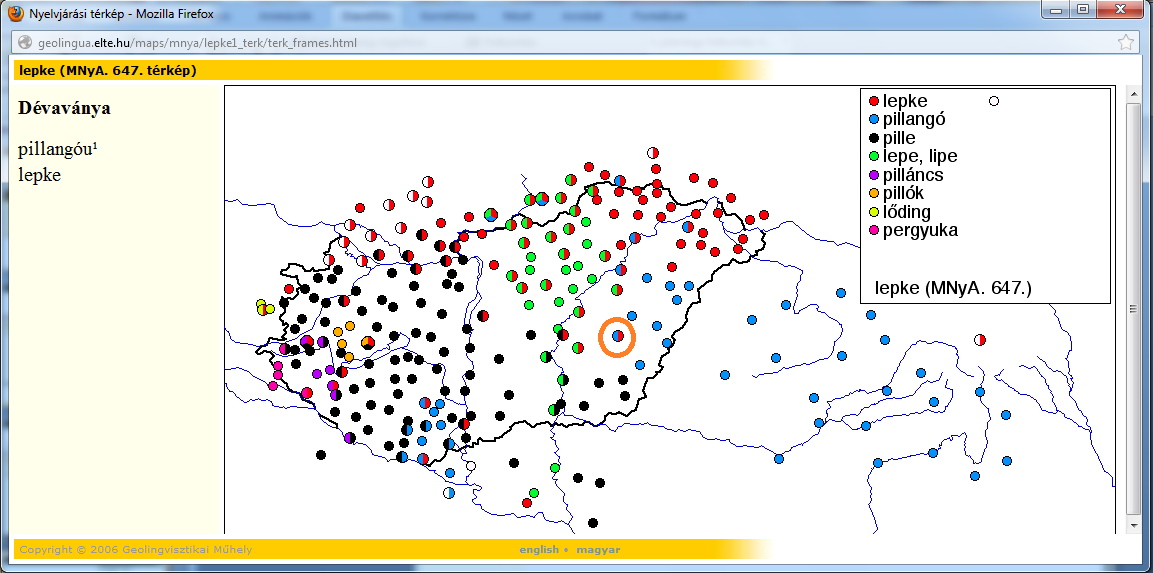Pick the black pille legend dot
Screen dimensions: 1153x573
[x=873, y=138]
